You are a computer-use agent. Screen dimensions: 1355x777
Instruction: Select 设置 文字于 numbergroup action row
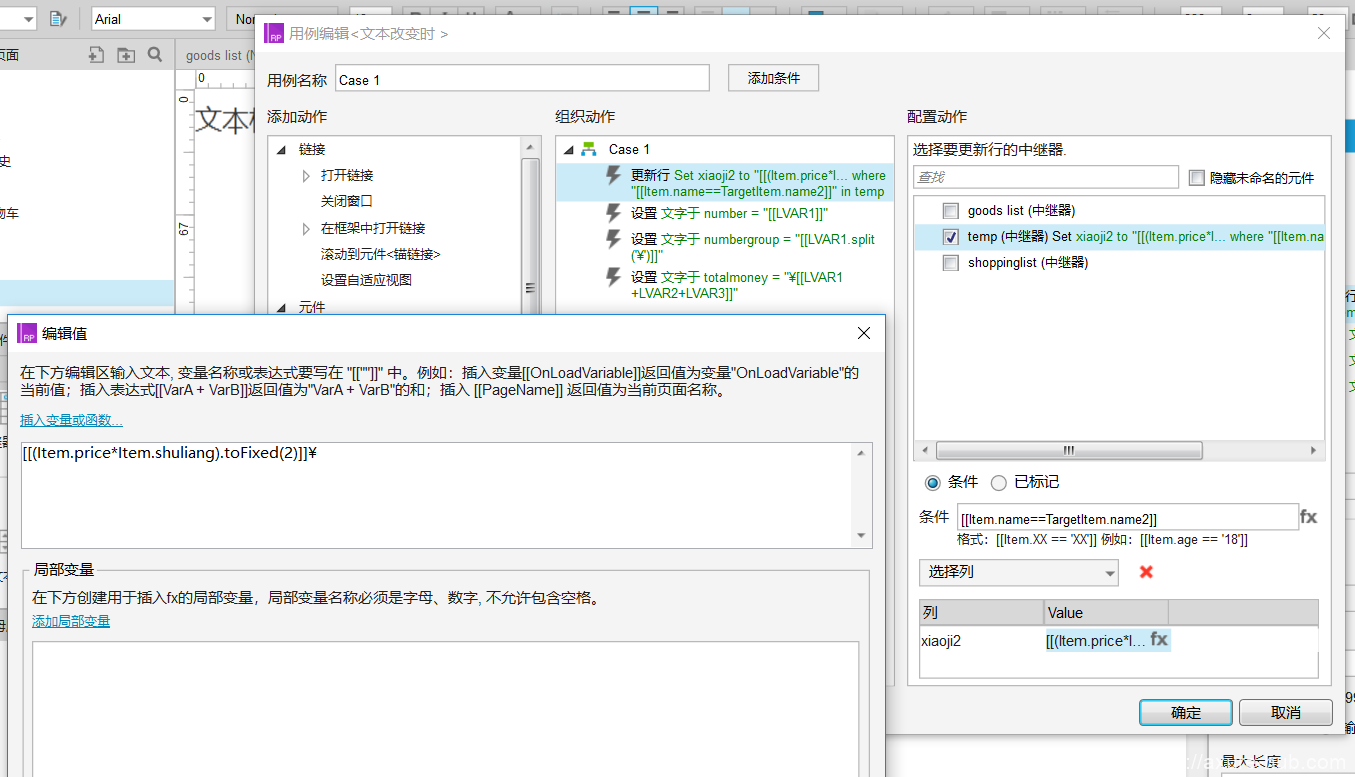point(725,246)
